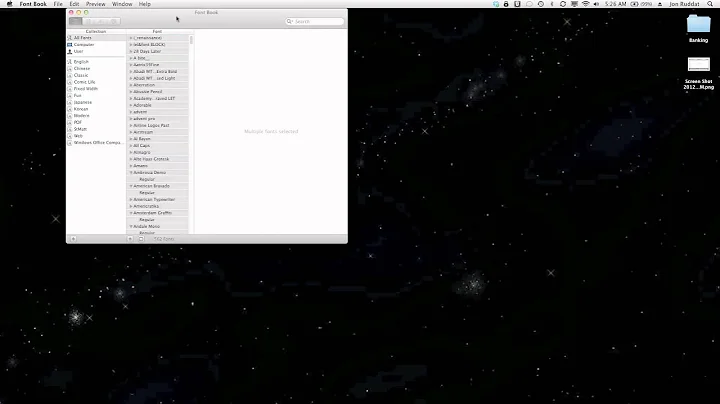Viewport: 720px width, 404px height.
Task: Open the PDF collection
Action: point(96,123)
